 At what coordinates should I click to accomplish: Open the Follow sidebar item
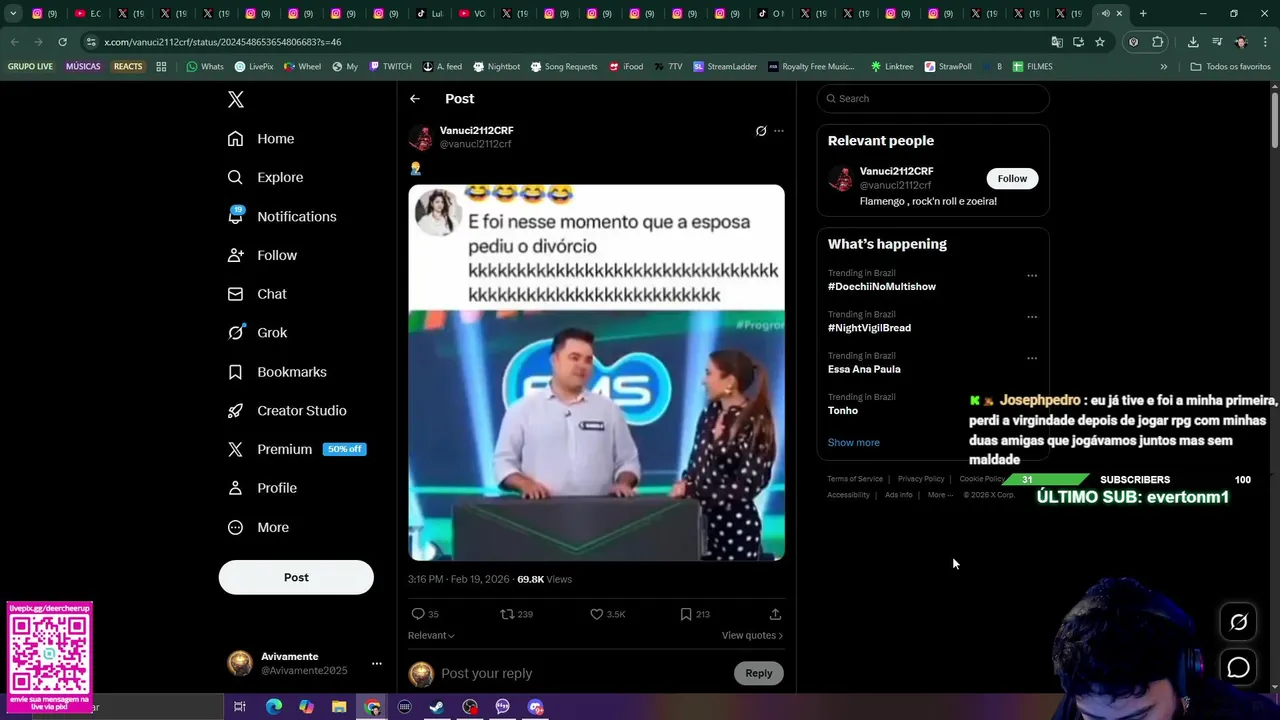262,255
